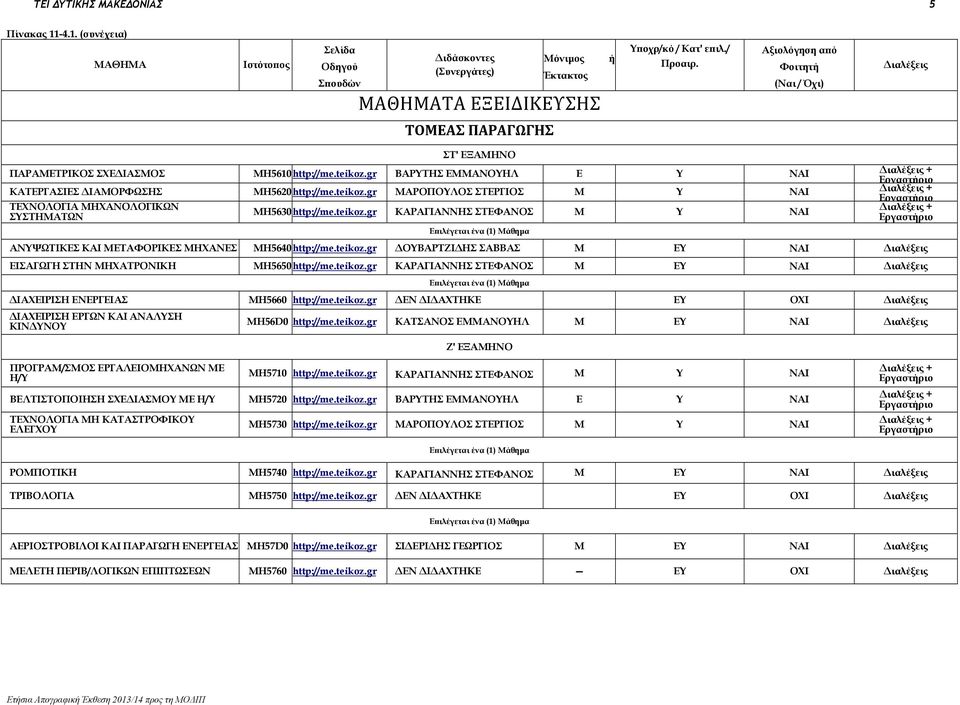Viewport: 960px width, 705px height.
Task: Open the teikoz link in the ΕΙΣΑΓΩΓΗ ΣΤΗΝ ΜΗΧΑΤΡΟΝΙΚΗ row
Action: pos(334,266)
